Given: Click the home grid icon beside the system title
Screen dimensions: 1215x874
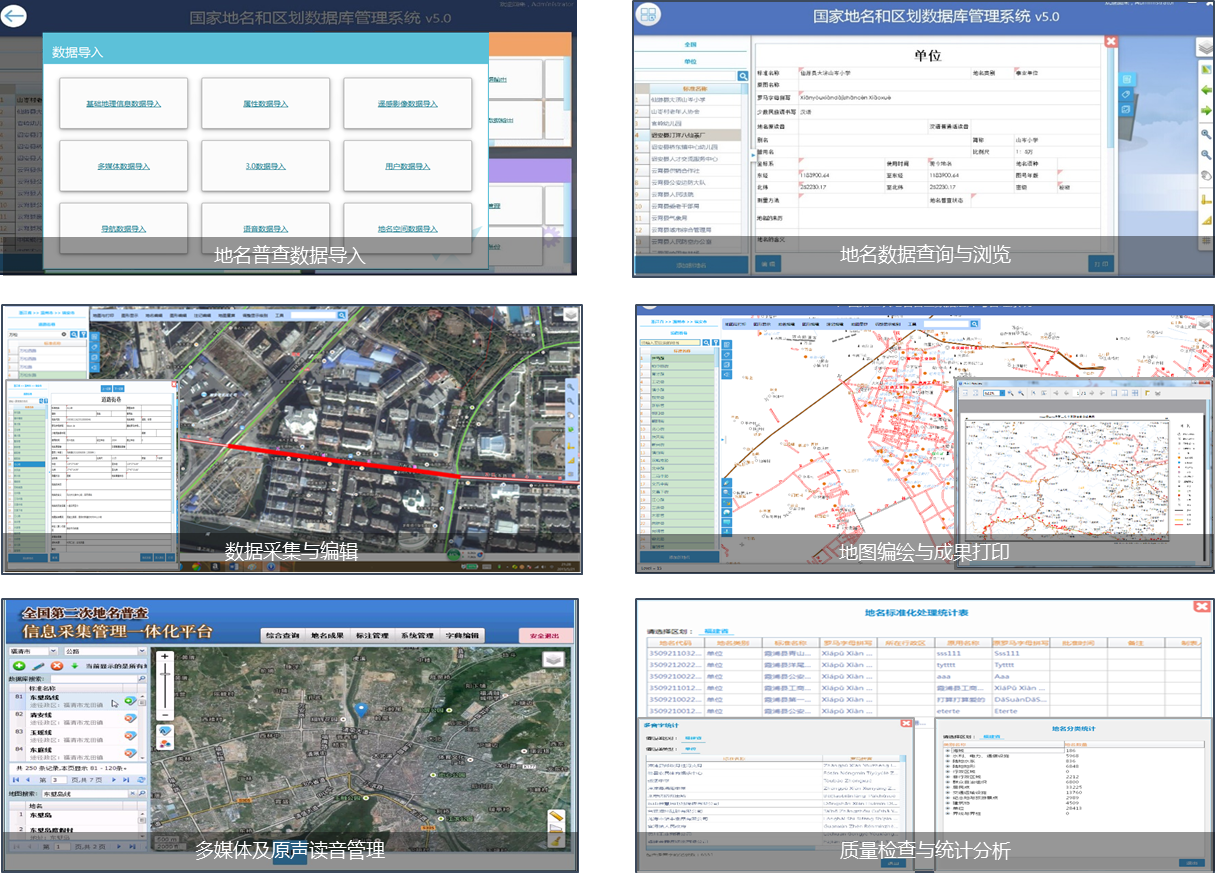Looking at the screenshot, I should click(650, 15).
